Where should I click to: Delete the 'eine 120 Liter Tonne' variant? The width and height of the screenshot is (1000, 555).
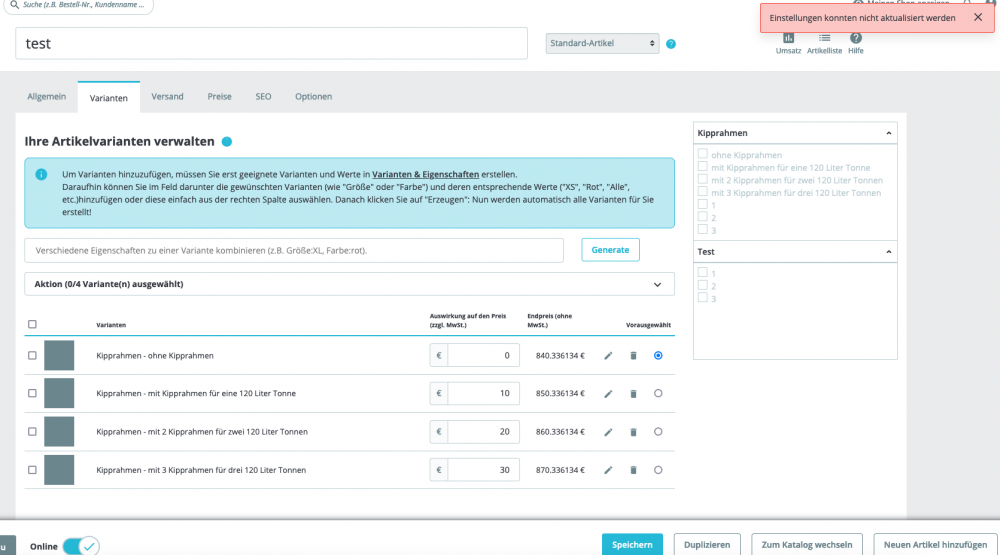633,394
